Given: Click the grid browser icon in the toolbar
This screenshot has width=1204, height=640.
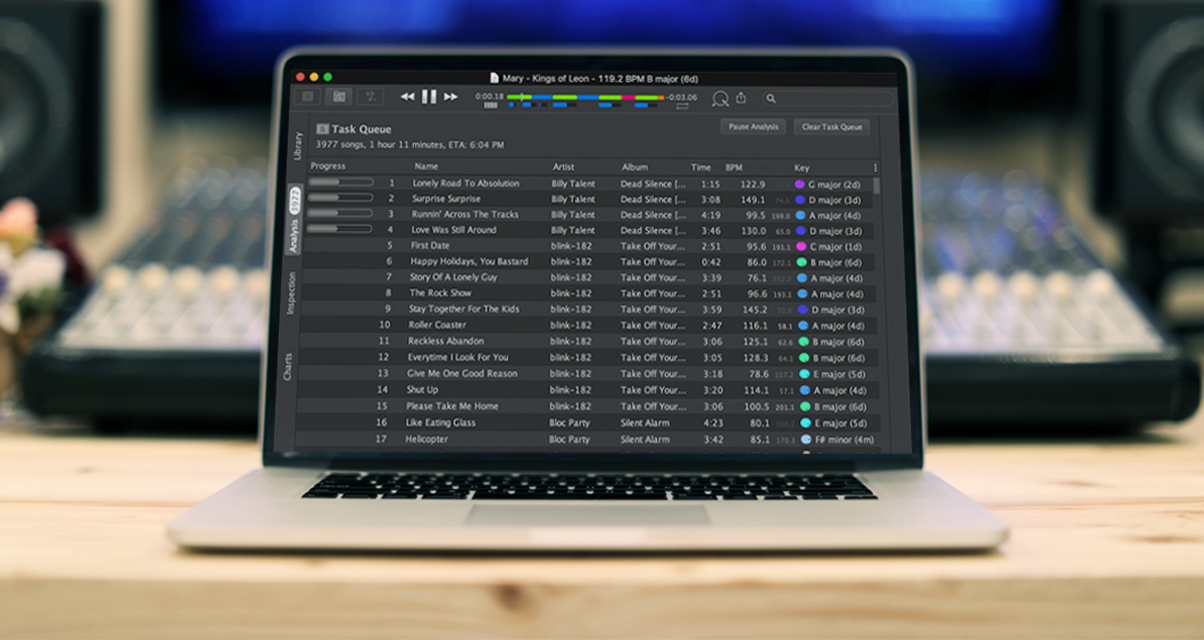Looking at the screenshot, I should 339,97.
